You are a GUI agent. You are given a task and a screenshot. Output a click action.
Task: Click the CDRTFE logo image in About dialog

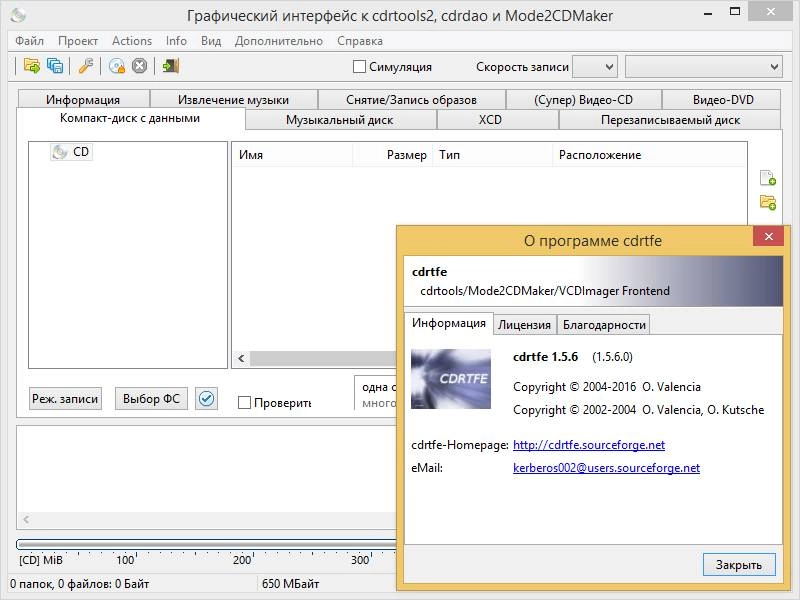tap(451, 379)
